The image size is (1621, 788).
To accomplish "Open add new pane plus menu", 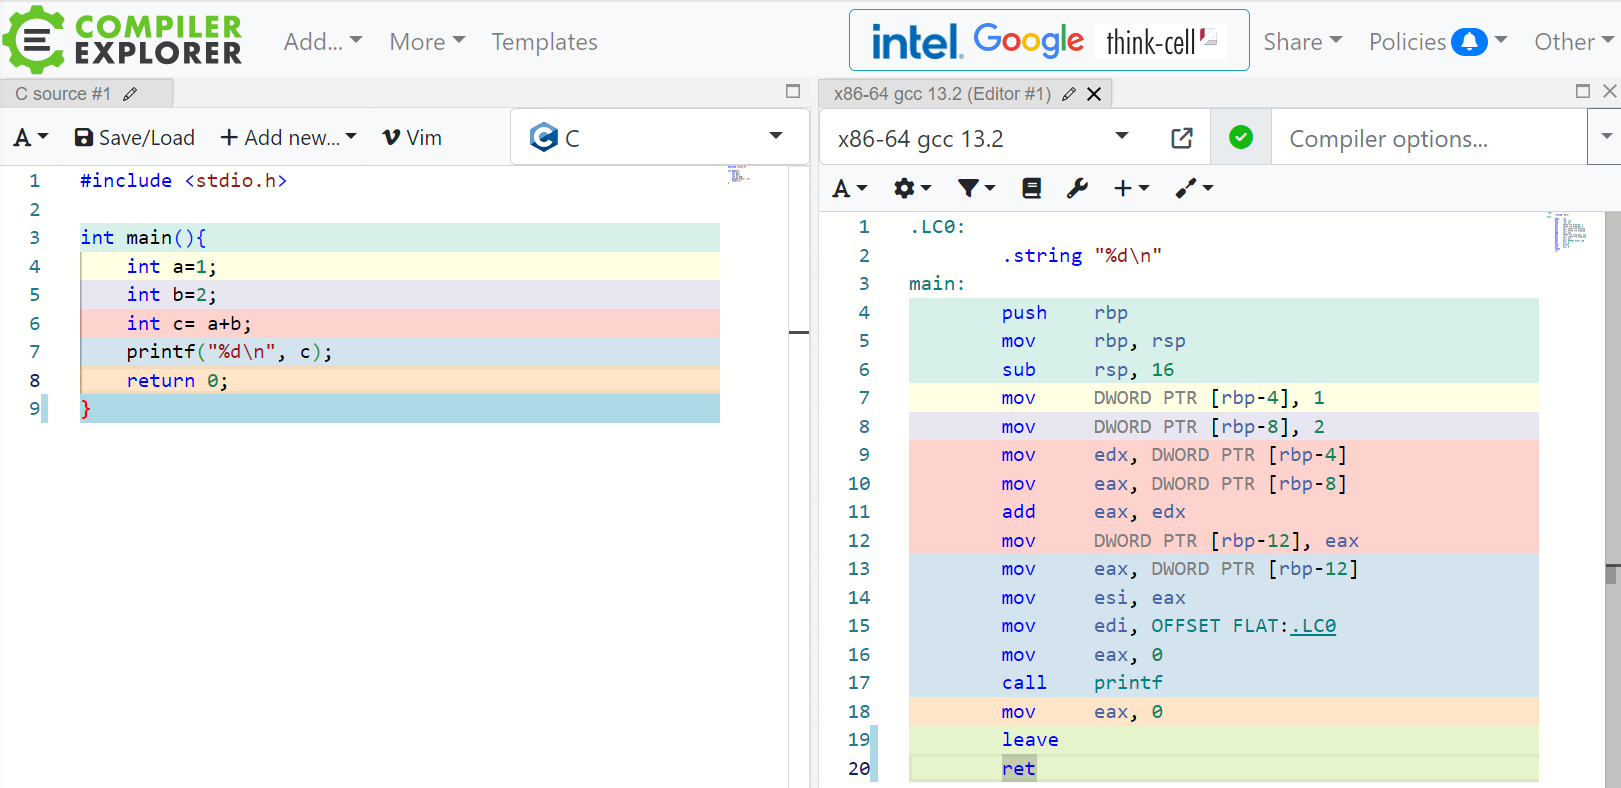I will 1132,188.
